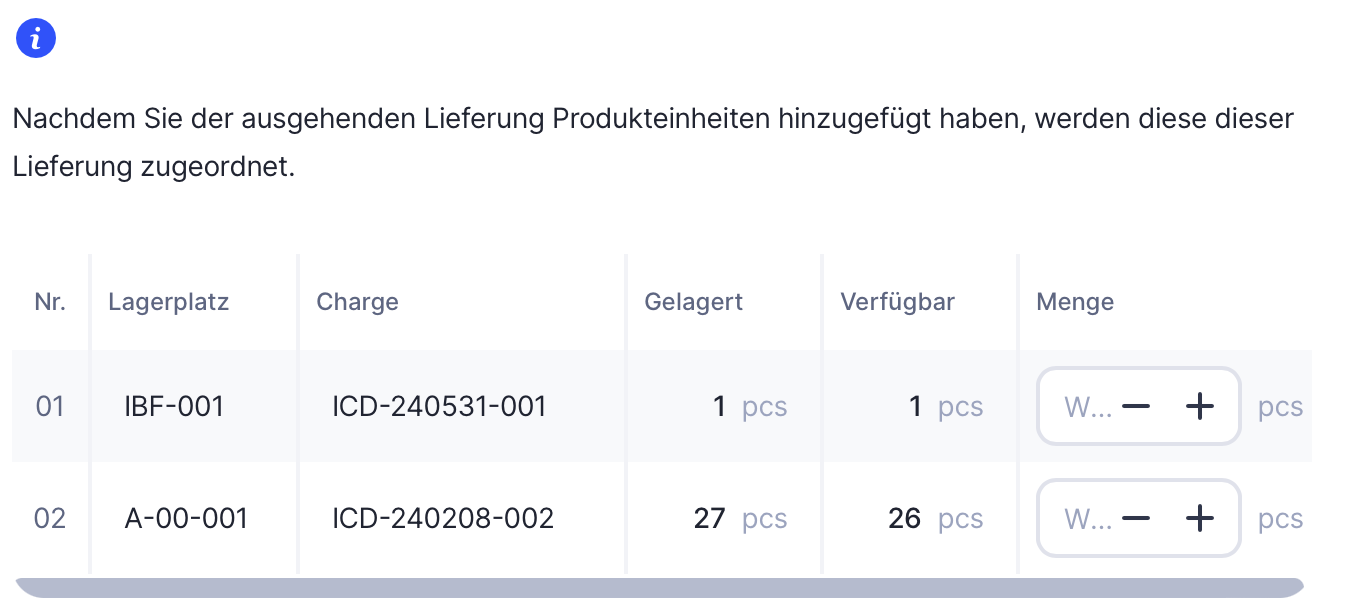Click the Lagerplatz column header
The width and height of the screenshot is (1358, 614).
pyautogui.click(x=168, y=302)
